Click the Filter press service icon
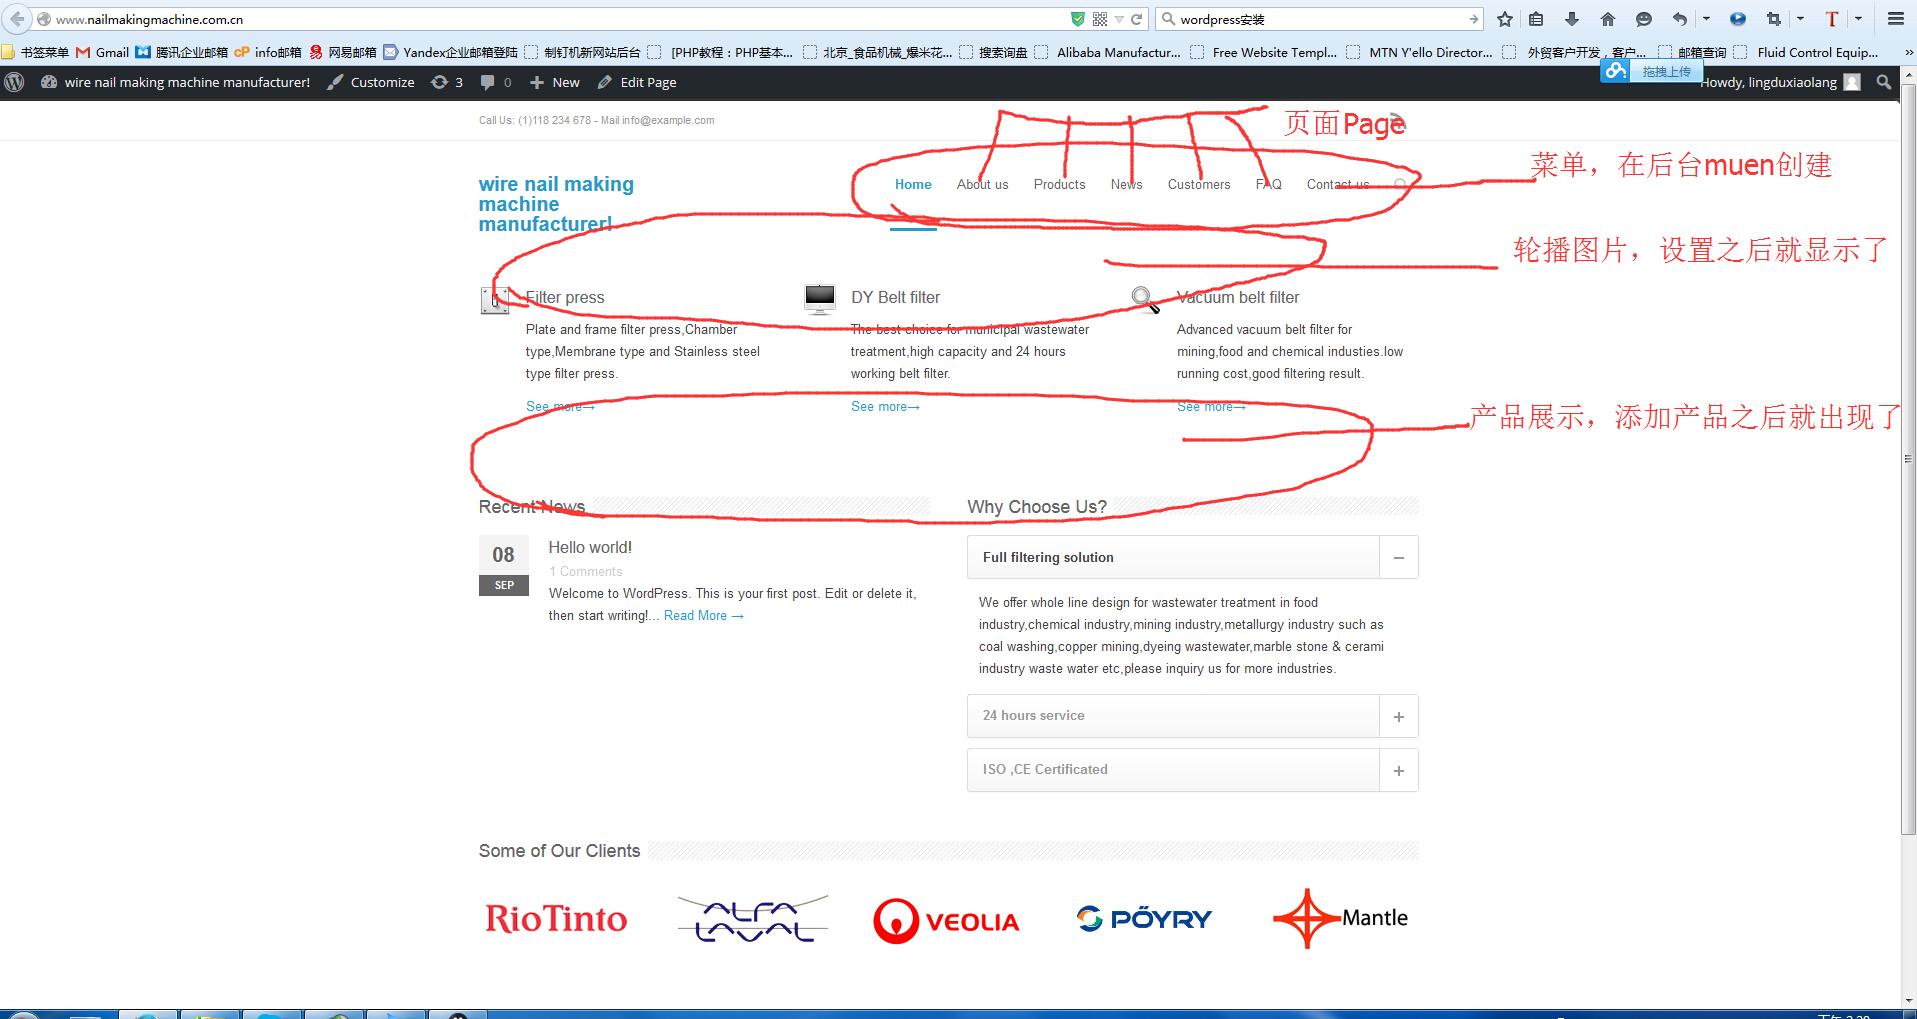Image resolution: width=1917 pixels, height=1019 pixels. [x=494, y=300]
